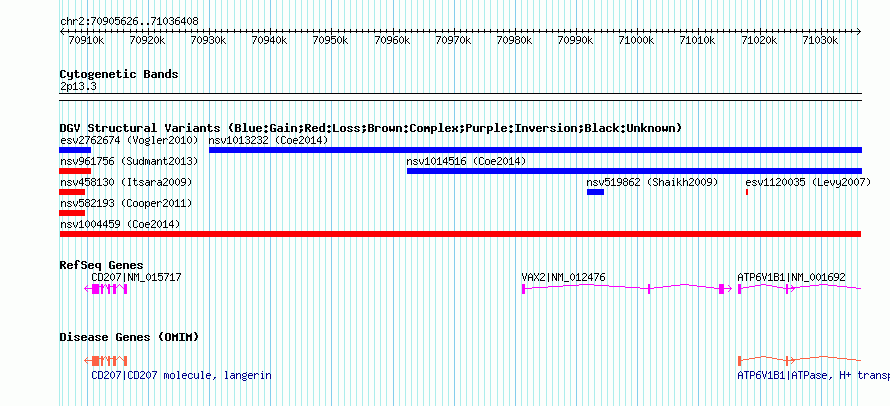Click the 71000k ruler tick label
This screenshot has width=890, height=406.
[x=637, y=40]
